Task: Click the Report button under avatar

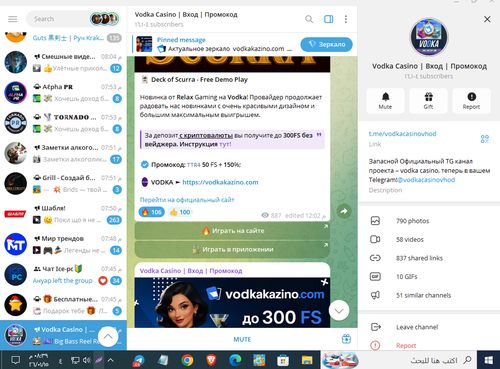Action: pos(471,101)
